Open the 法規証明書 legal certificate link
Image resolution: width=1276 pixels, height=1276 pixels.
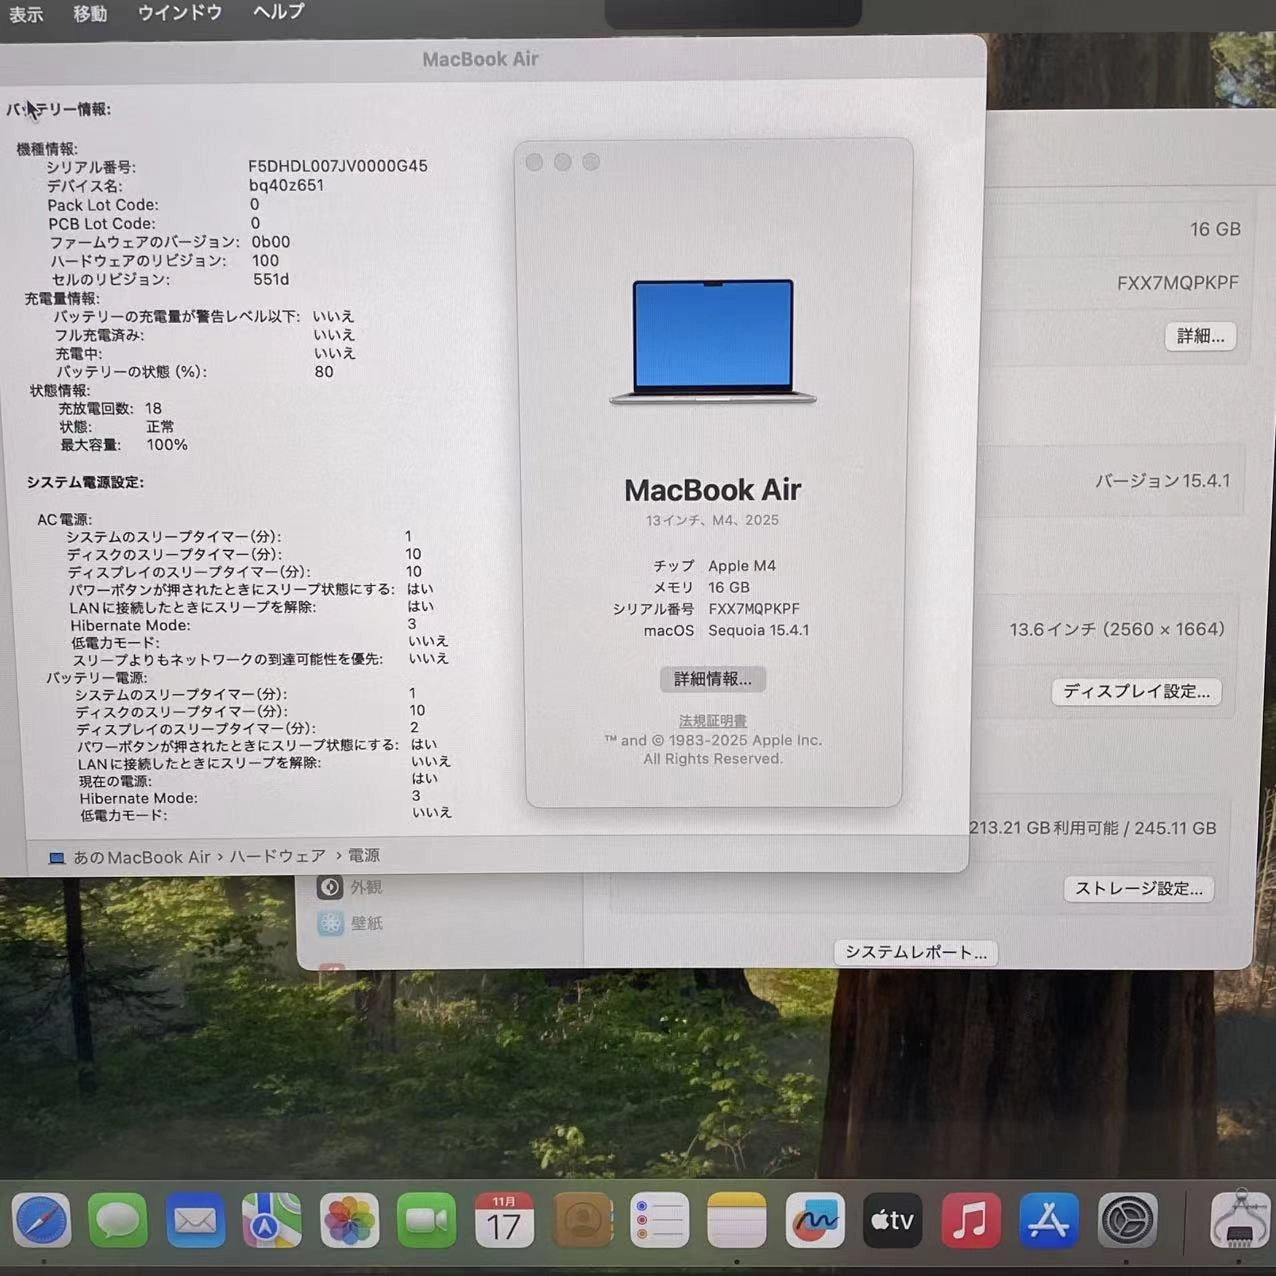tap(712, 720)
